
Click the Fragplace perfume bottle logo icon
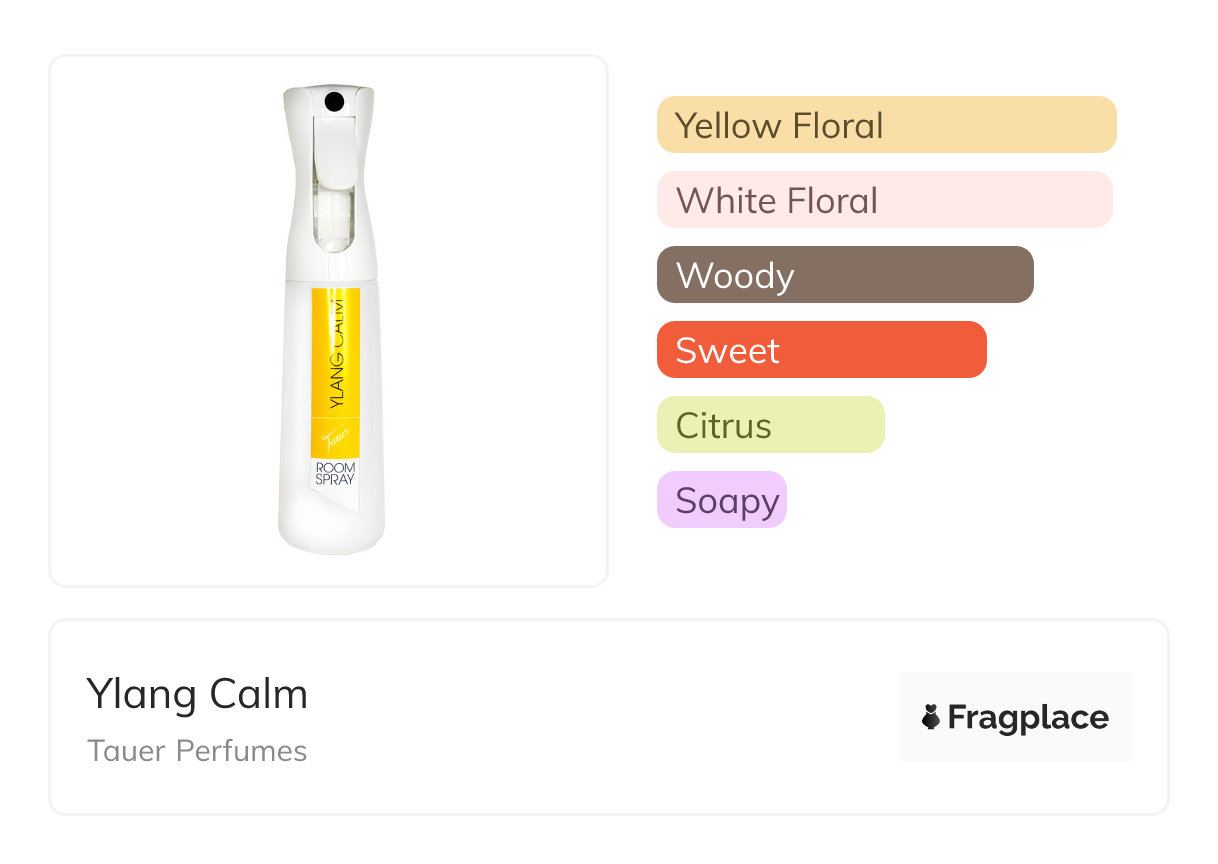click(931, 717)
